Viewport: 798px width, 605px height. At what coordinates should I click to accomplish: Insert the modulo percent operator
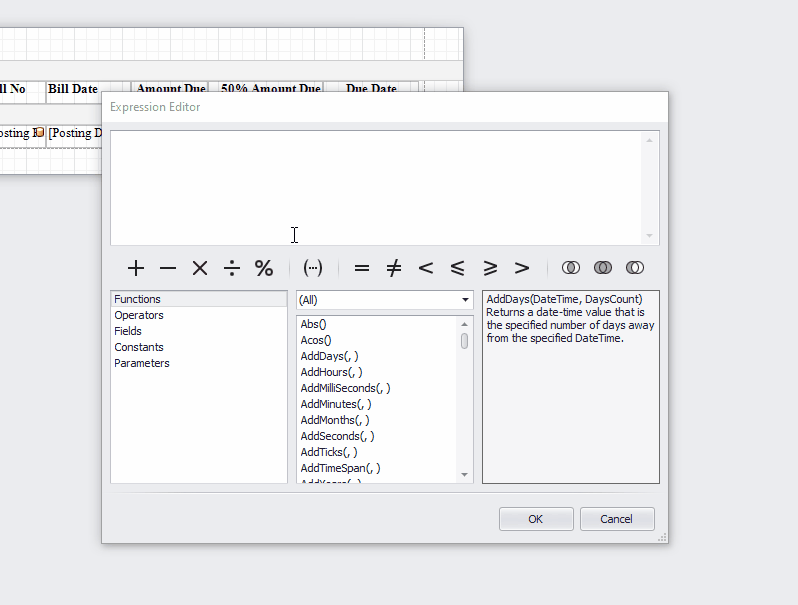point(264,268)
